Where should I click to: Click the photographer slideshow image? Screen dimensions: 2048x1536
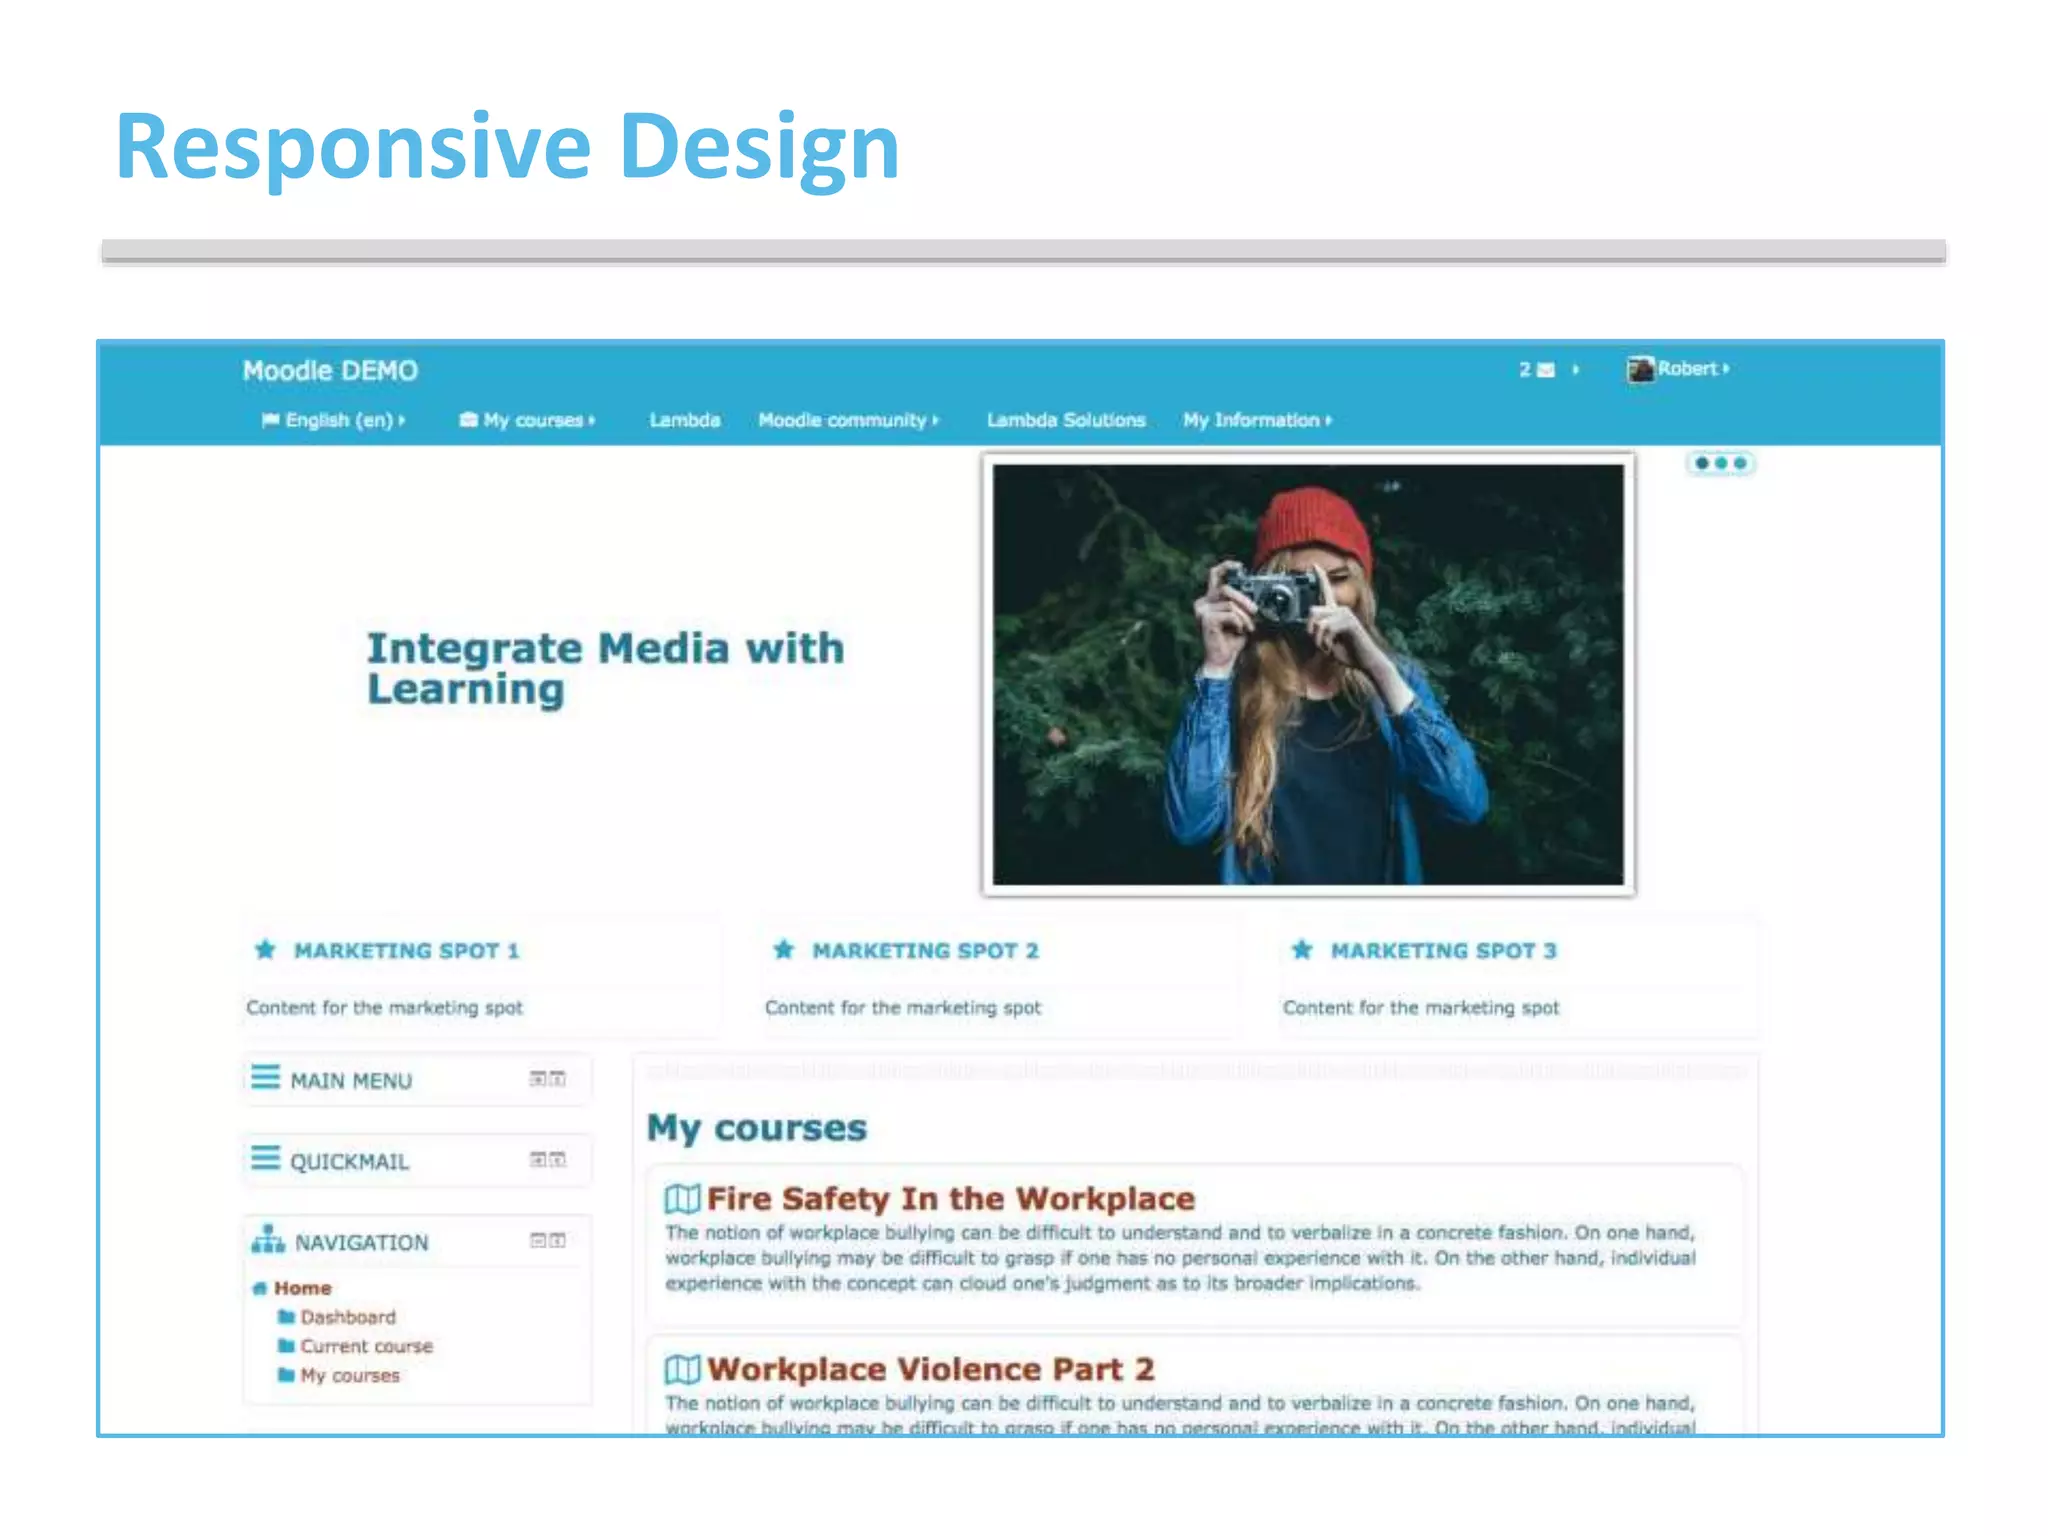(1308, 675)
